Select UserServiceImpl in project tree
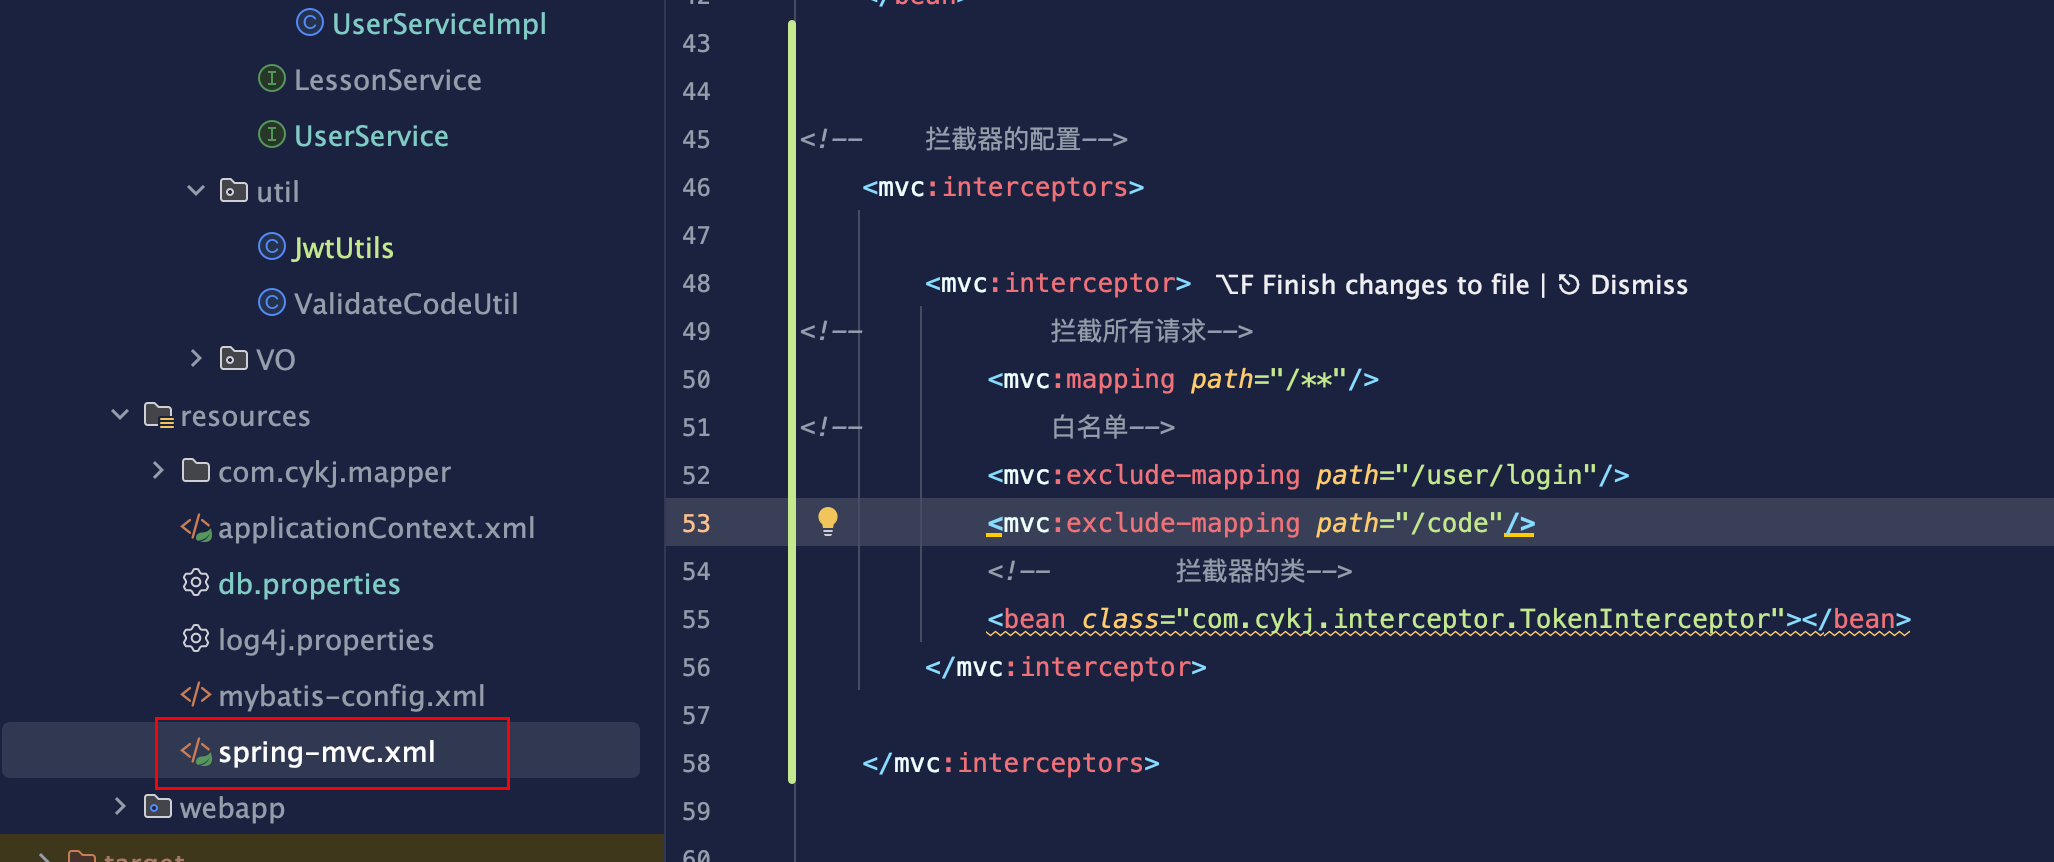 [x=439, y=23]
